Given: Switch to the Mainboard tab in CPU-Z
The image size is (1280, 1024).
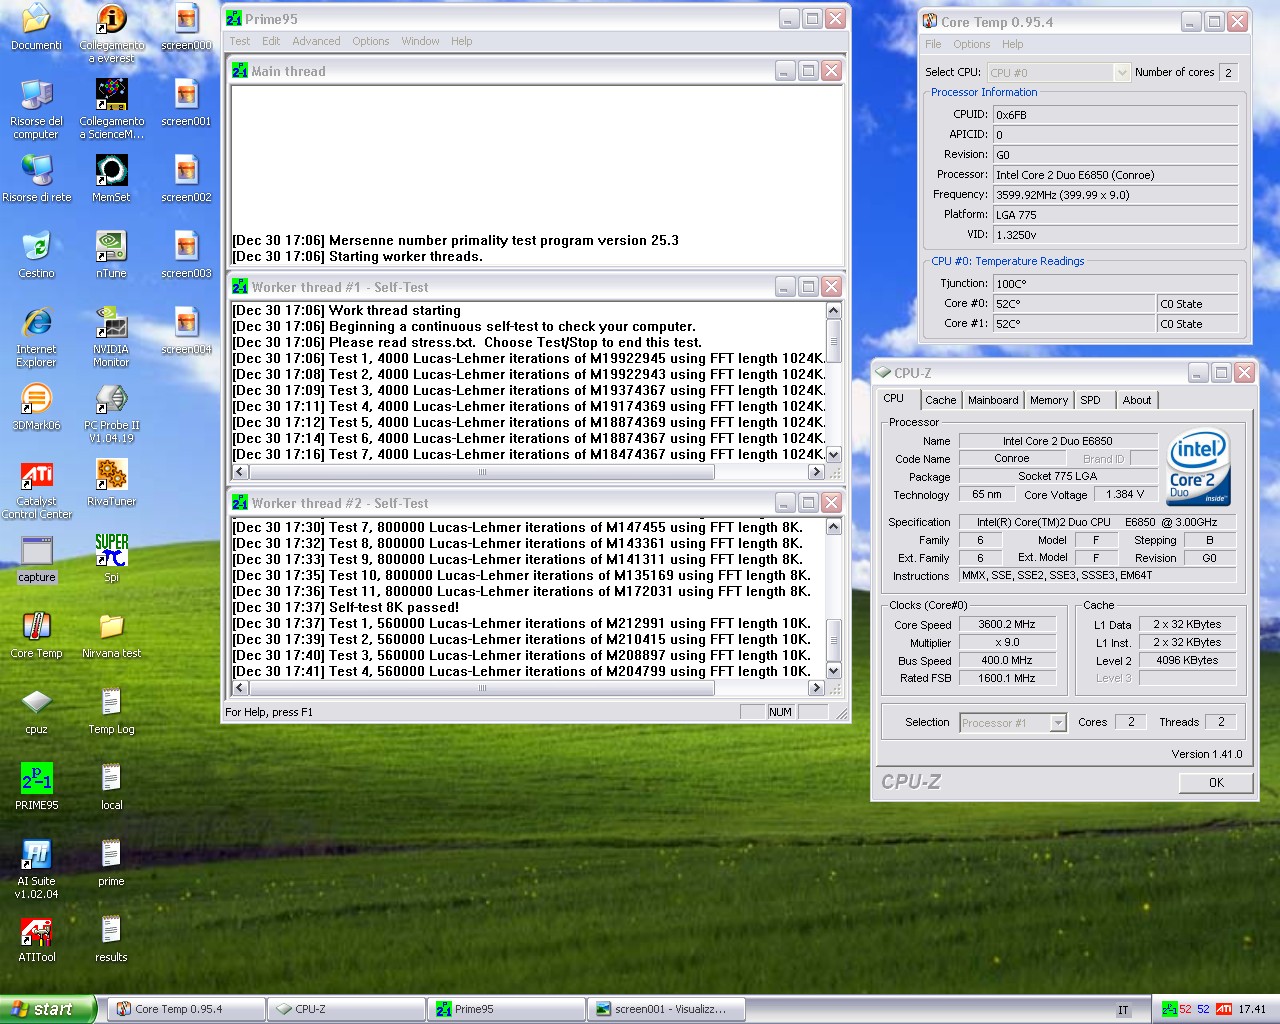Looking at the screenshot, I should [993, 400].
